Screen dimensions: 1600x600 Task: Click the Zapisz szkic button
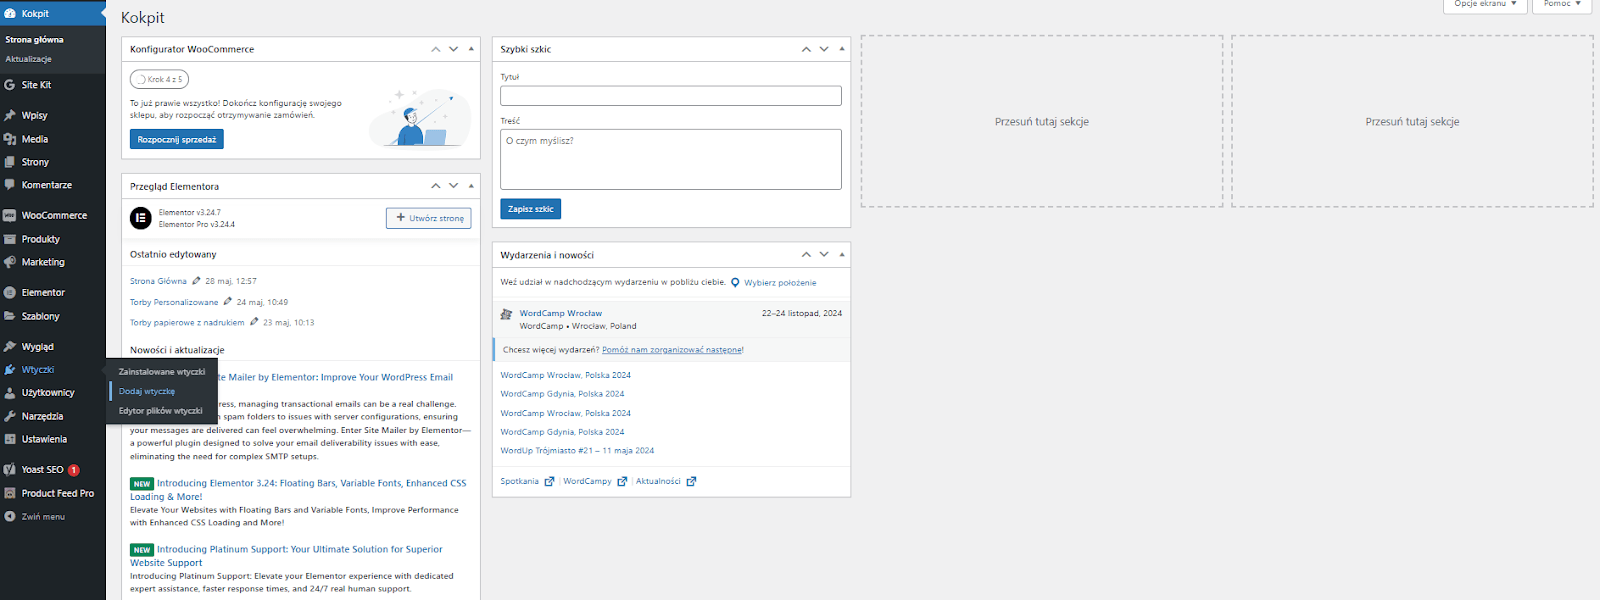(530, 209)
